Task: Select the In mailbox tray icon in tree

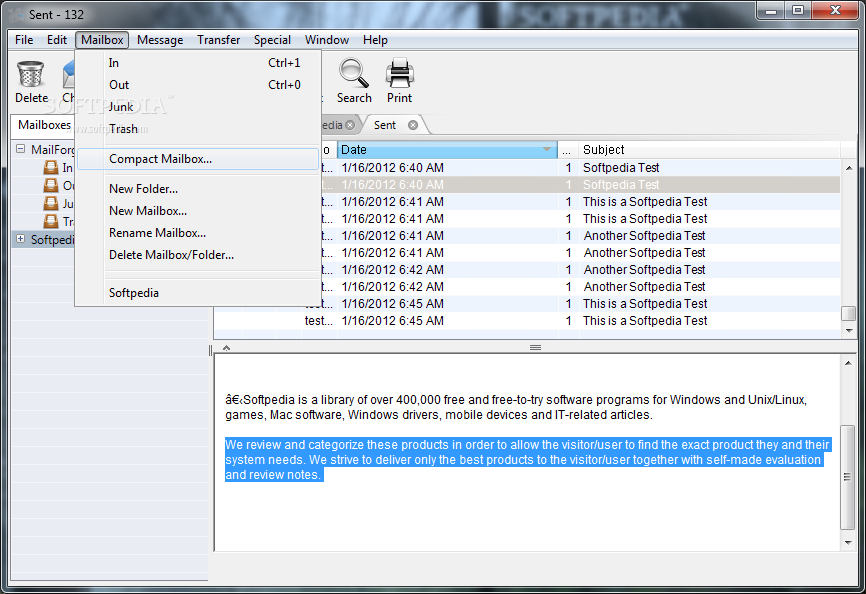Action: click(x=51, y=167)
